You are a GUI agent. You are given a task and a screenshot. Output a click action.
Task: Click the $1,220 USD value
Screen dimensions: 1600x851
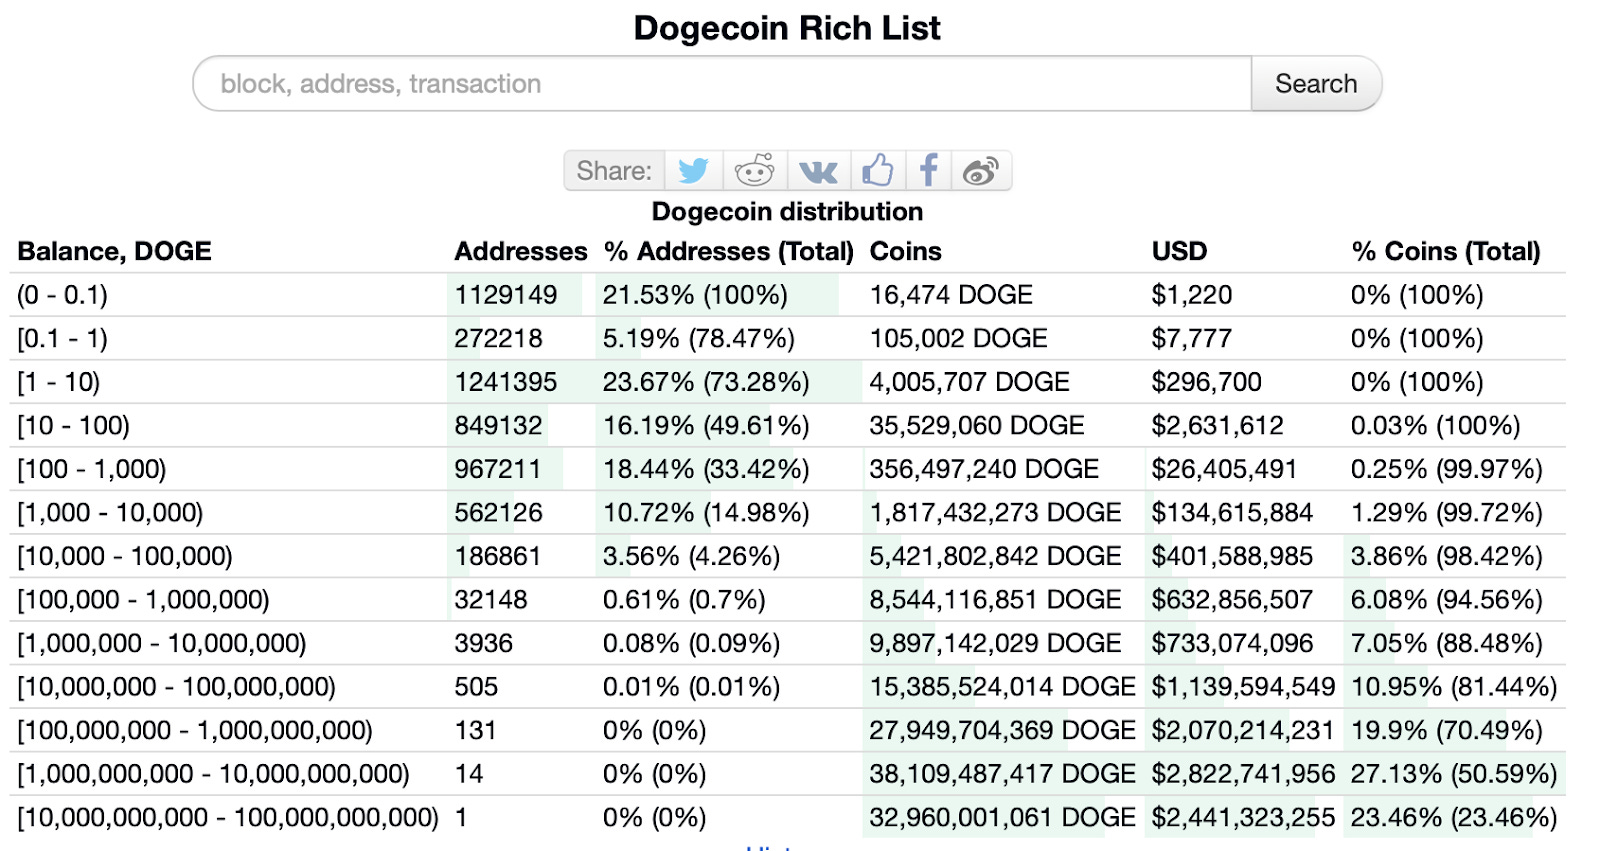(x=1192, y=295)
